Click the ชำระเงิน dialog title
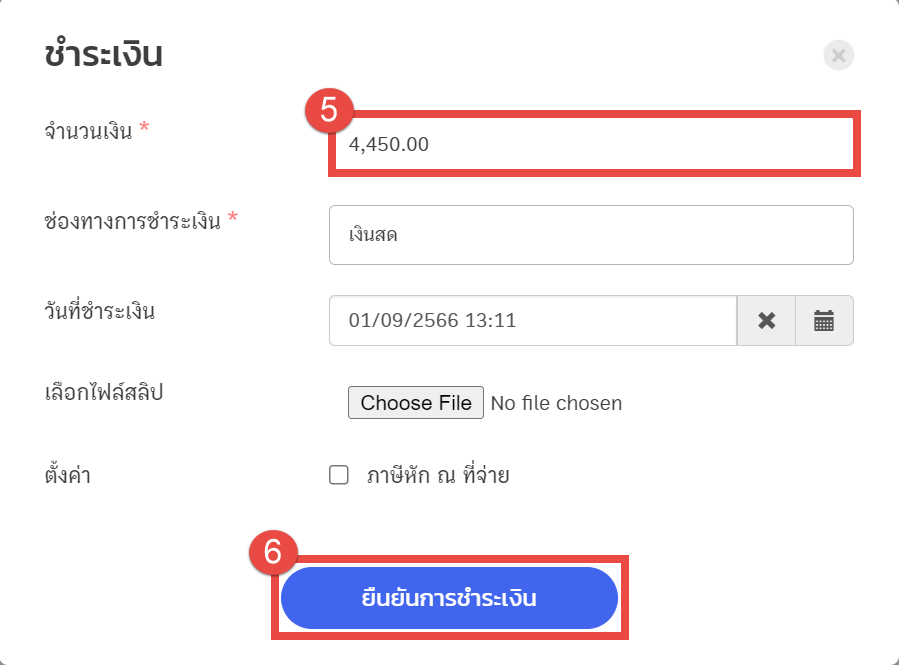 pos(104,55)
